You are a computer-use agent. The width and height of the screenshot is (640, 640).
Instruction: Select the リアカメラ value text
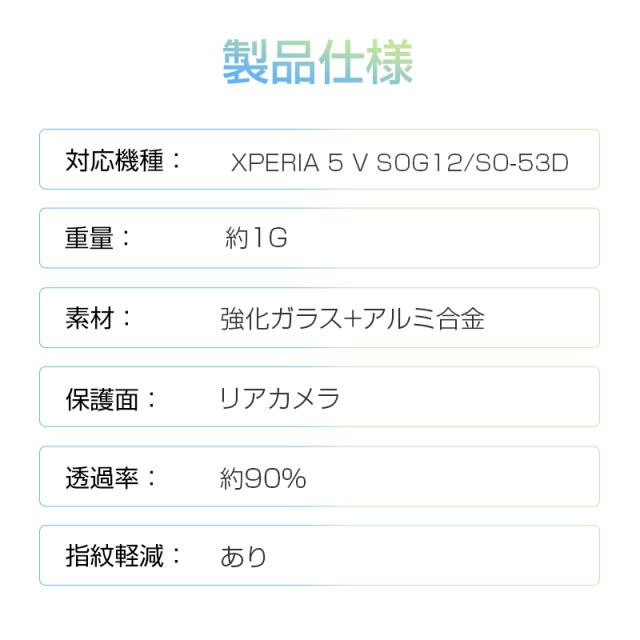point(279,399)
